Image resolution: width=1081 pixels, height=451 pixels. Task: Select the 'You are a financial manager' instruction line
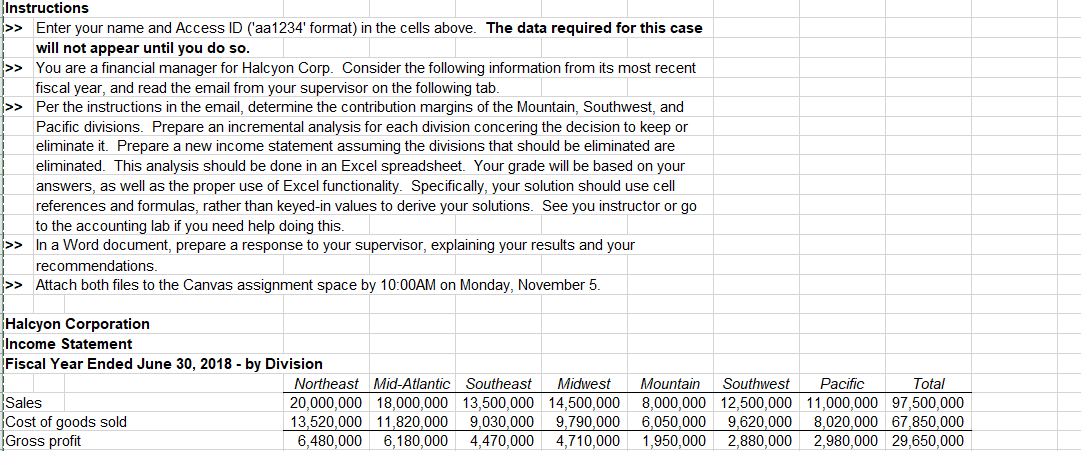pos(365,68)
